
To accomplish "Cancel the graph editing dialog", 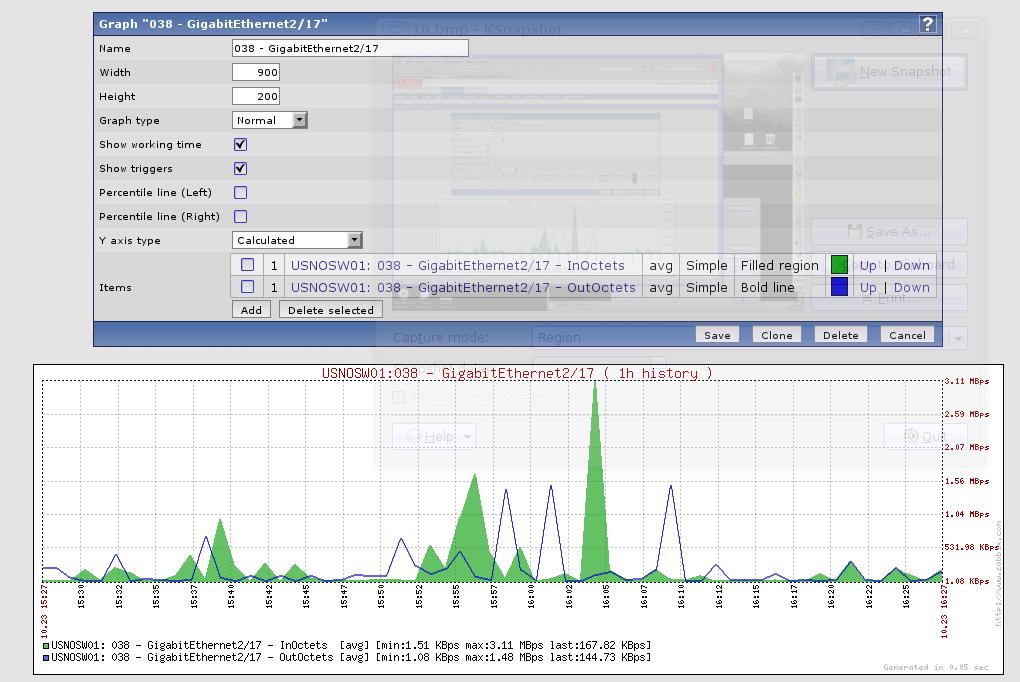I will click(x=907, y=335).
